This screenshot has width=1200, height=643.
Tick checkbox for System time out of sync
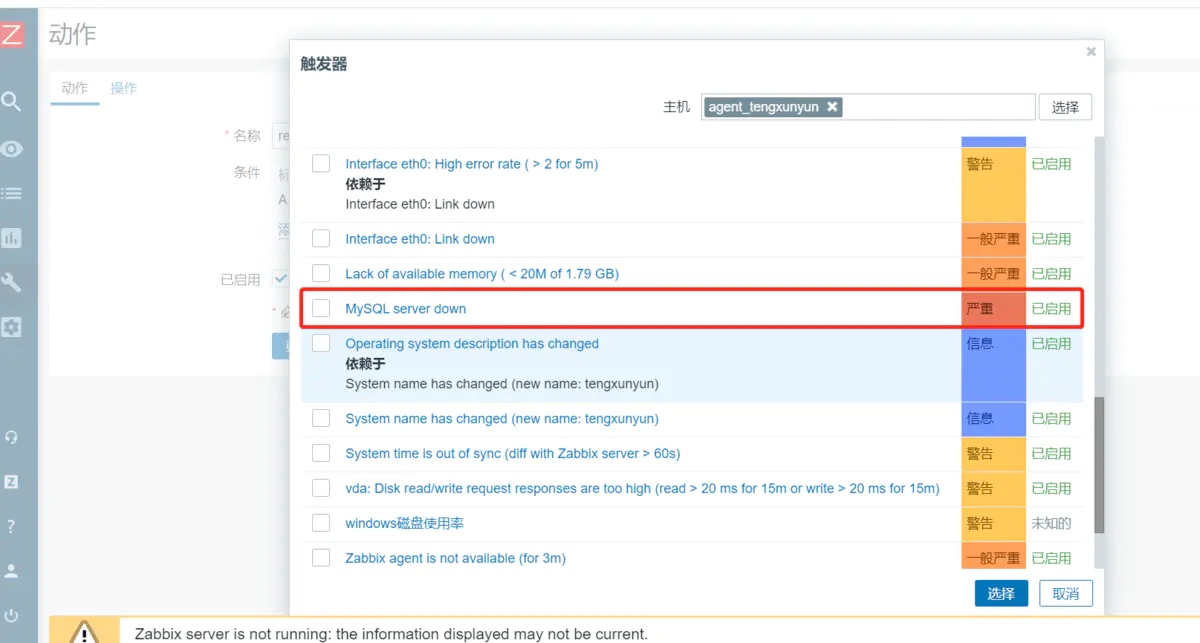click(321, 453)
